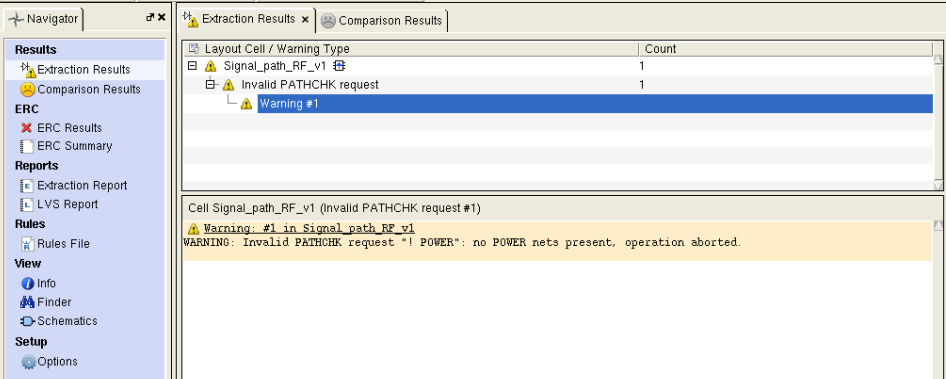Follow the 'Warning: #1 in Signal_path_RF_v1' link
This screenshot has width=946, height=379.
pos(309,229)
